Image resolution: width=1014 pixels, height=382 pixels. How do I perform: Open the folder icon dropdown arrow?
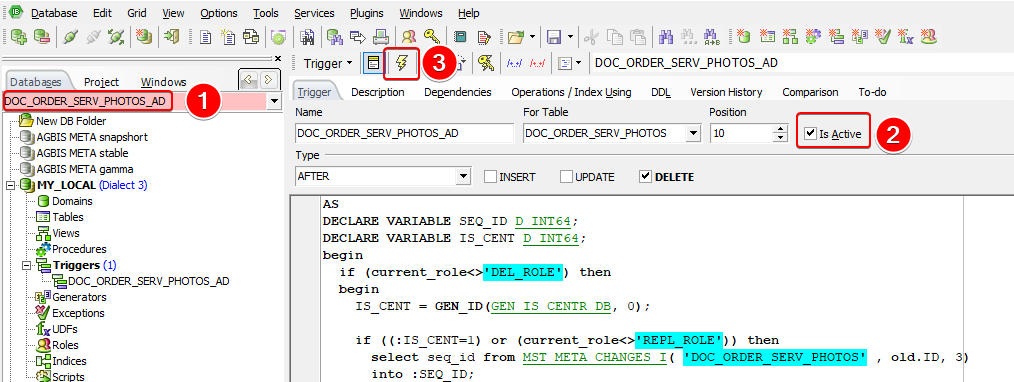[532, 37]
